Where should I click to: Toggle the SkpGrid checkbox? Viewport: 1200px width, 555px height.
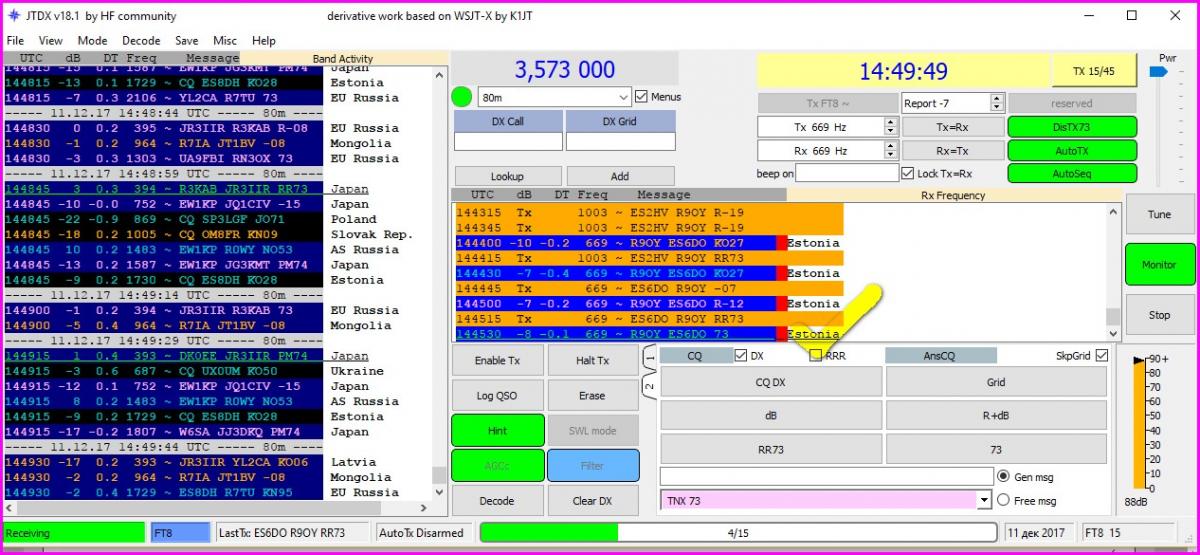click(1101, 355)
